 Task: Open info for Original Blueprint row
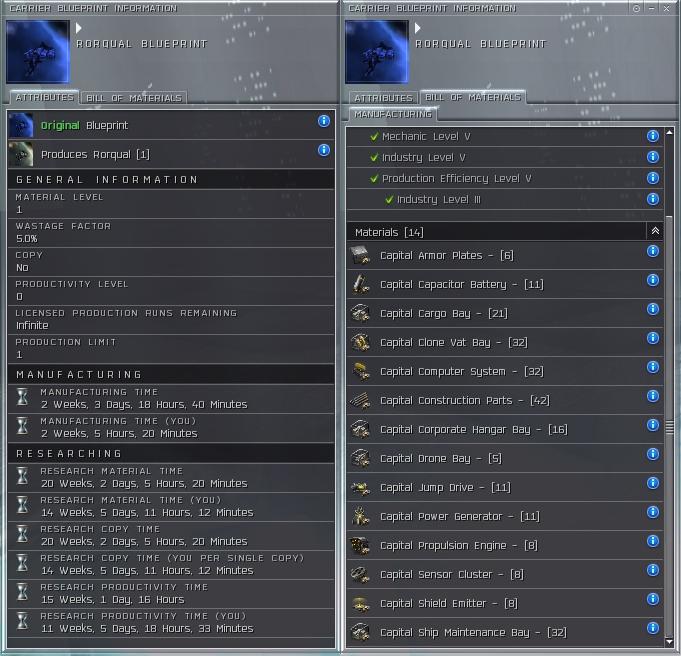click(x=324, y=121)
